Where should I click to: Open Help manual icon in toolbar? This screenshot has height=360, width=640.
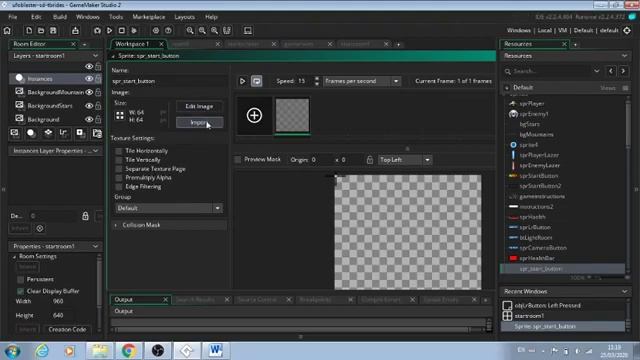tap(168, 31)
